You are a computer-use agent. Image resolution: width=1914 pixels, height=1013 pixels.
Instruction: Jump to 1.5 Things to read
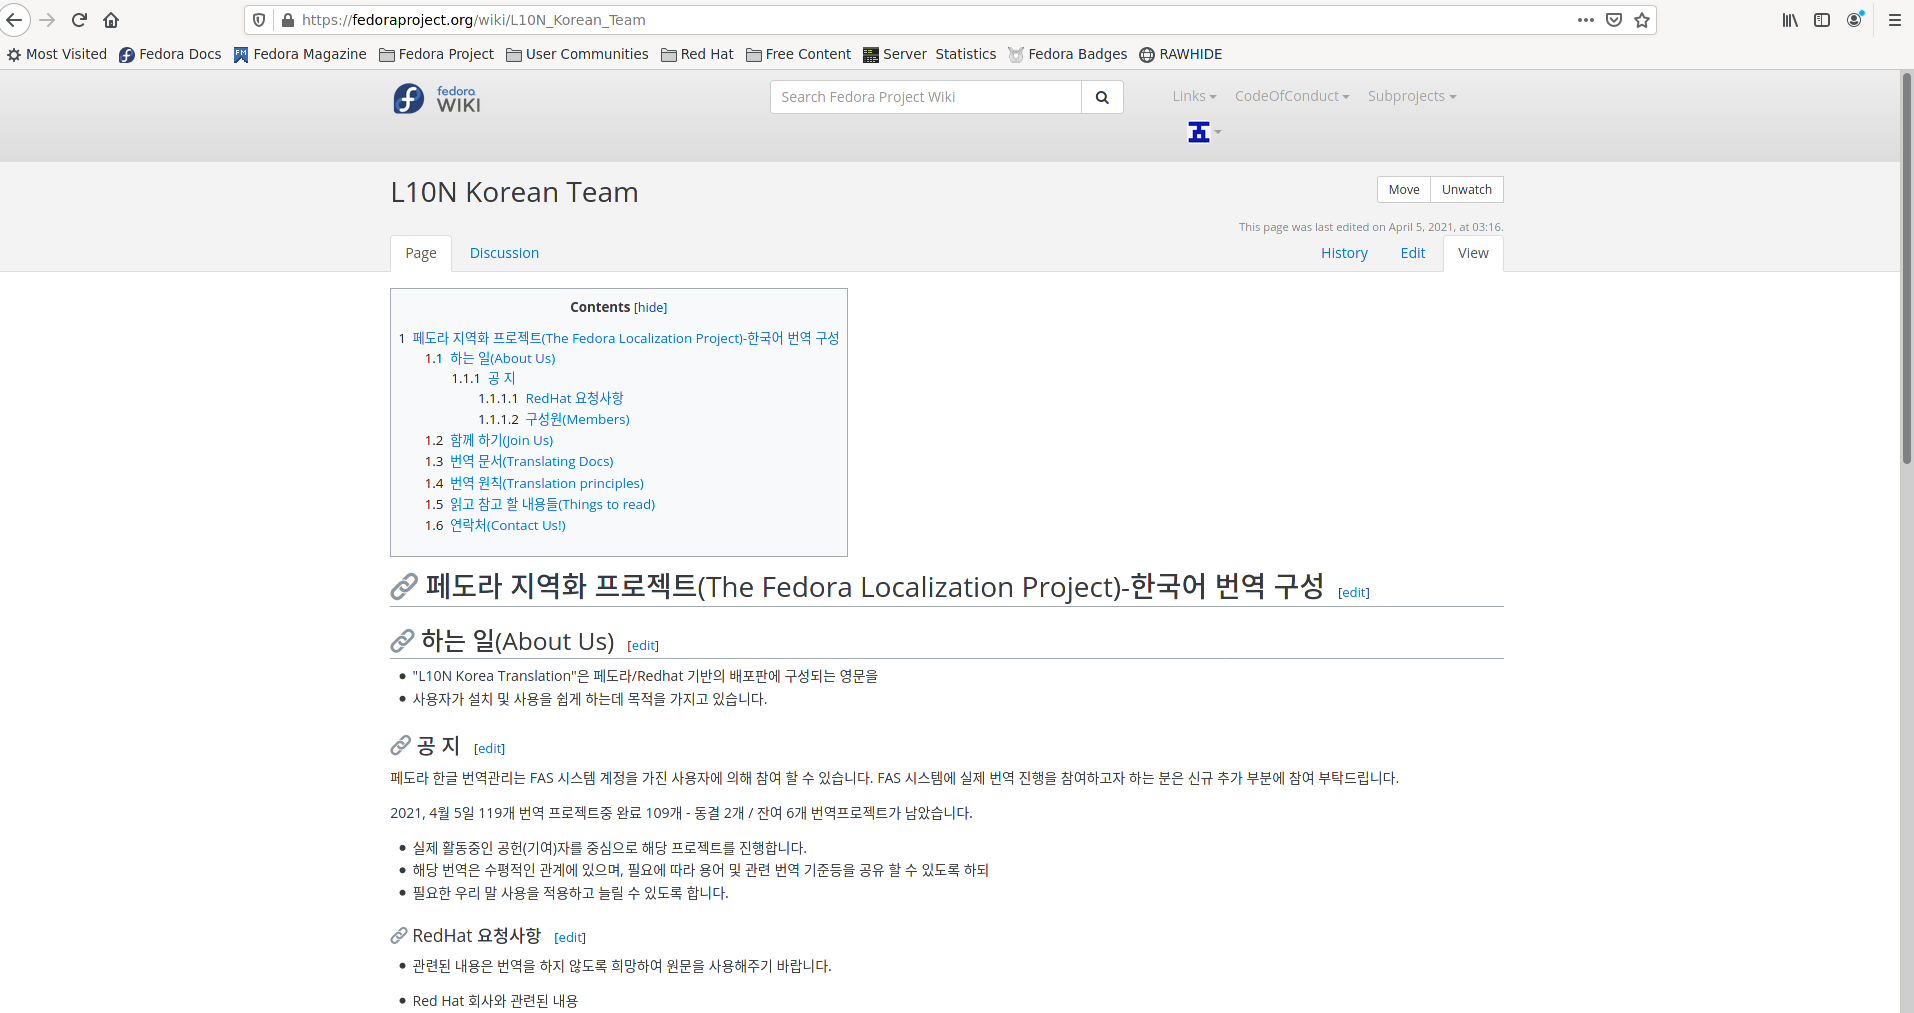click(x=540, y=504)
